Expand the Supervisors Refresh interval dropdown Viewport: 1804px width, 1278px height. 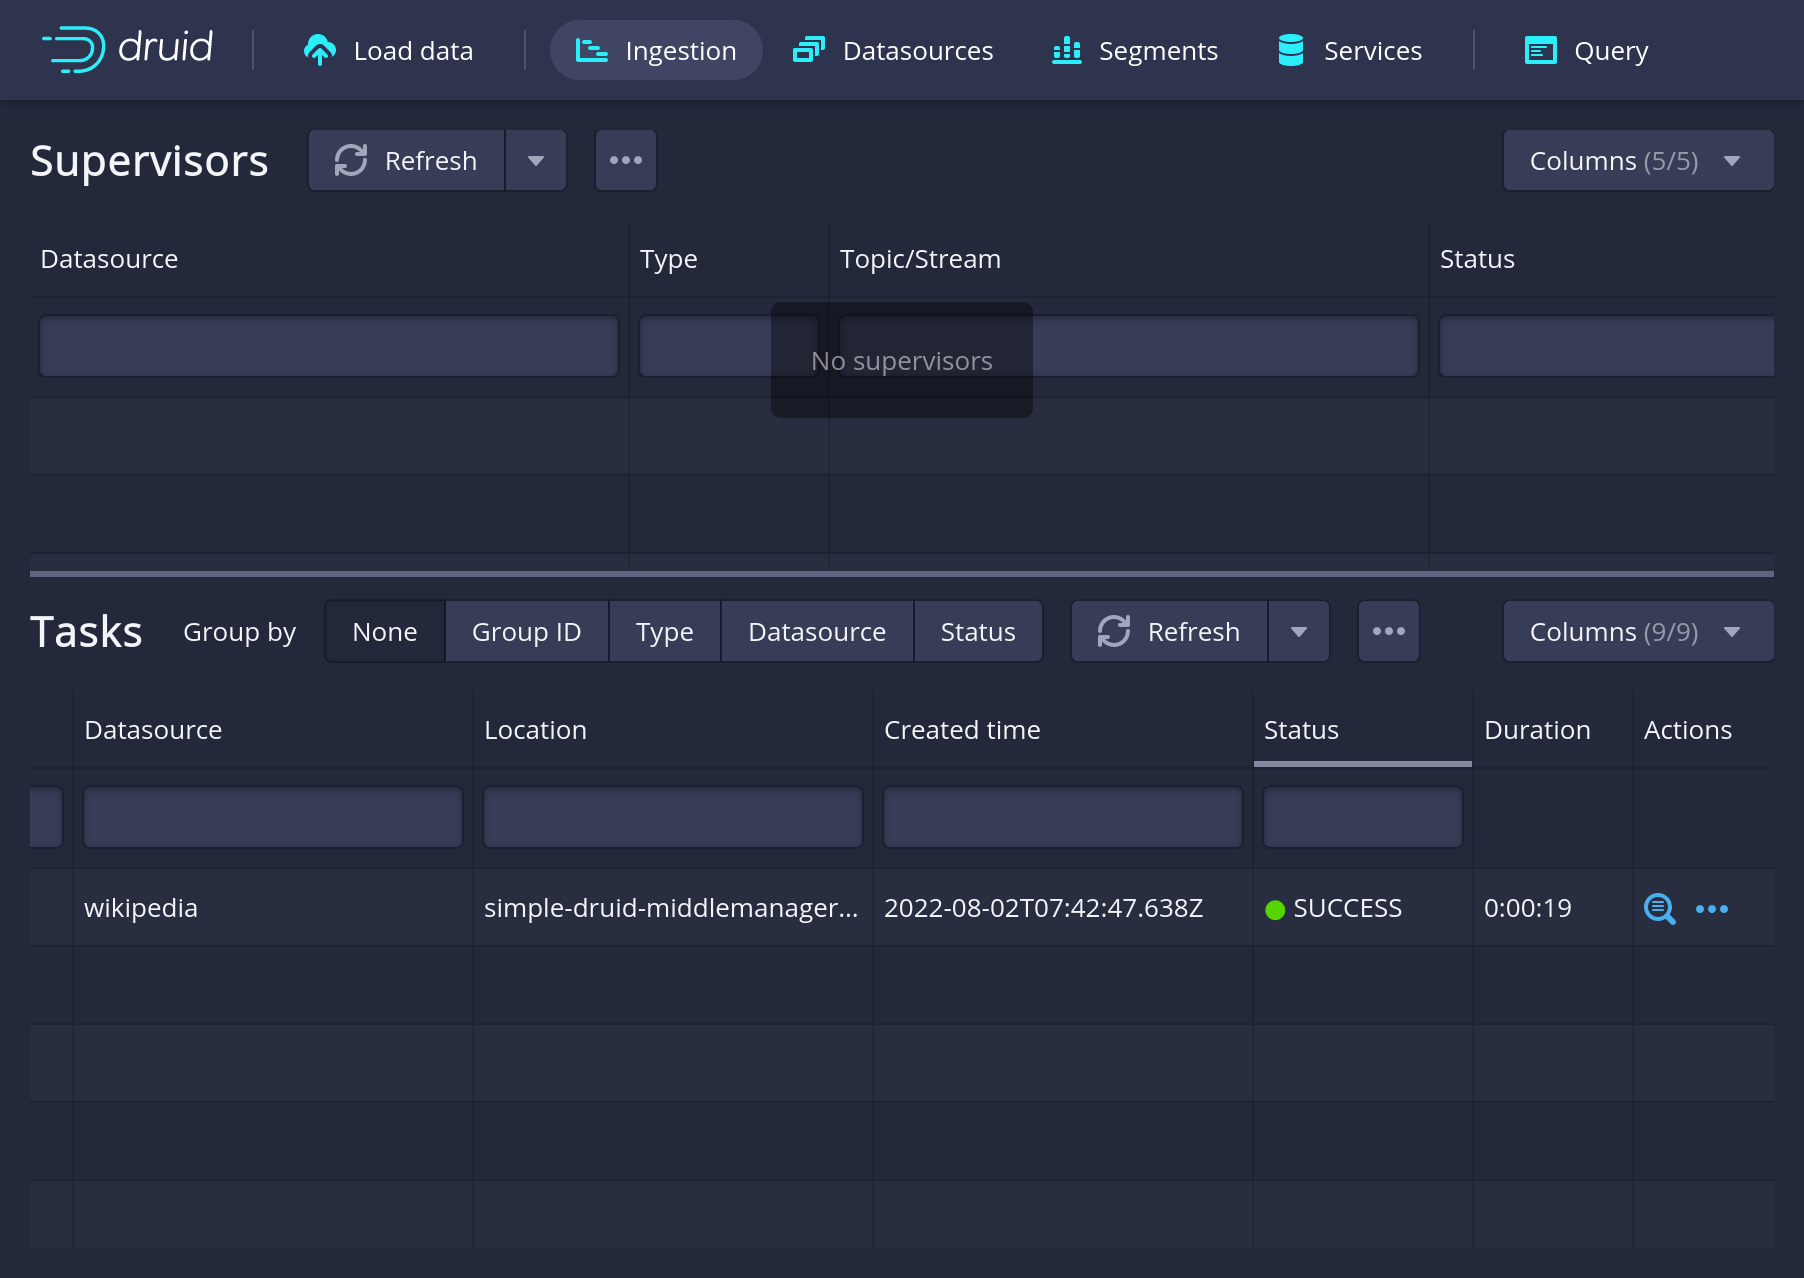[536, 160]
